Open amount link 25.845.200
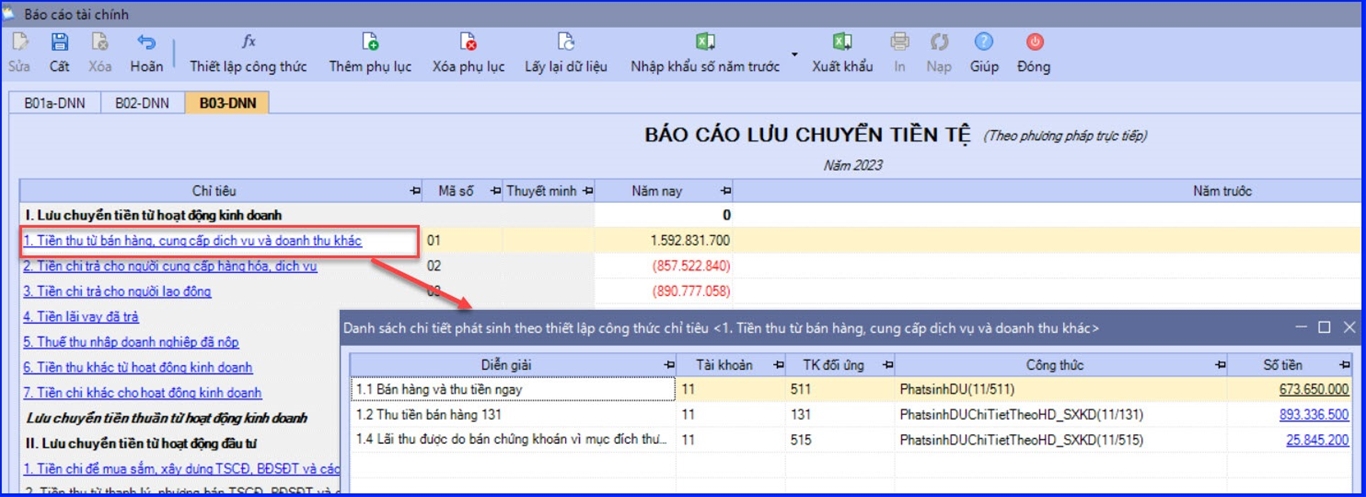1366x497 pixels. click(x=1318, y=439)
